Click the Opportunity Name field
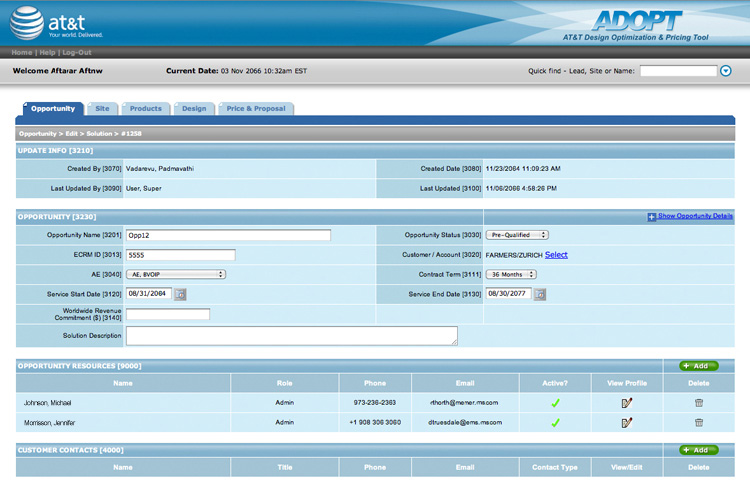750x485 pixels. pyautogui.click(x=228, y=235)
